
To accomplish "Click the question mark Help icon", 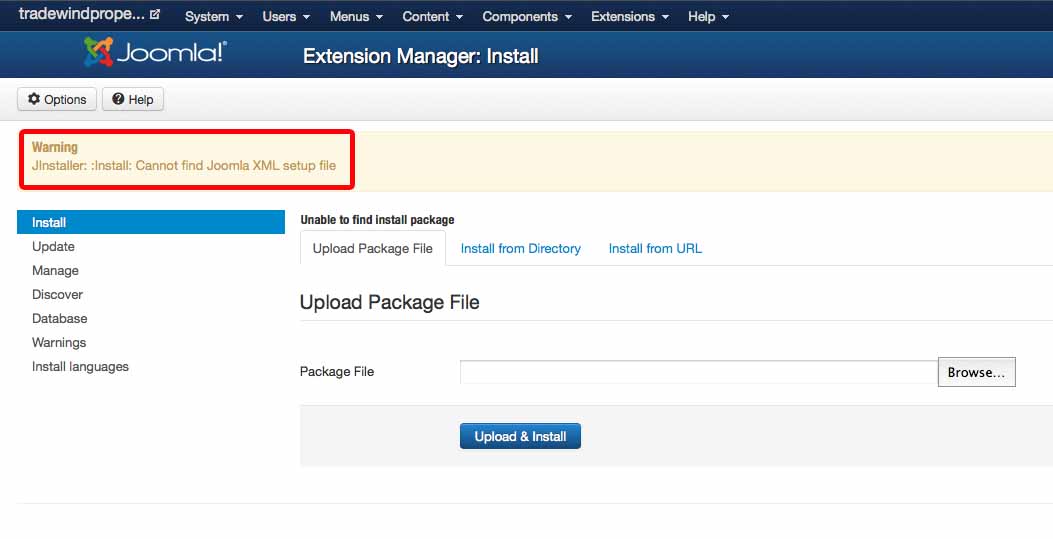I will (x=118, y=99).
